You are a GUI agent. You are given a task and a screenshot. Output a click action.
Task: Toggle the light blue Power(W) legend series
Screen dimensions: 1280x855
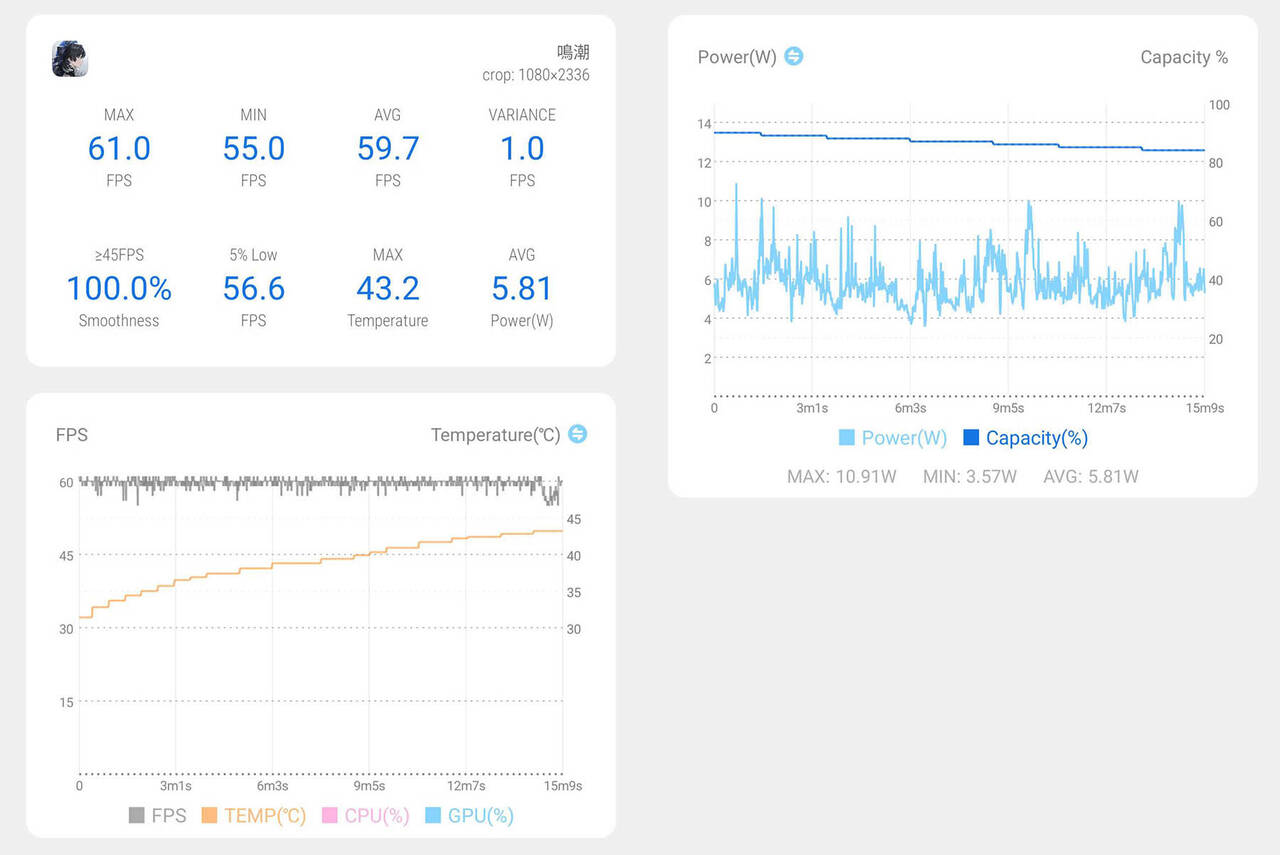click(893, 438)
